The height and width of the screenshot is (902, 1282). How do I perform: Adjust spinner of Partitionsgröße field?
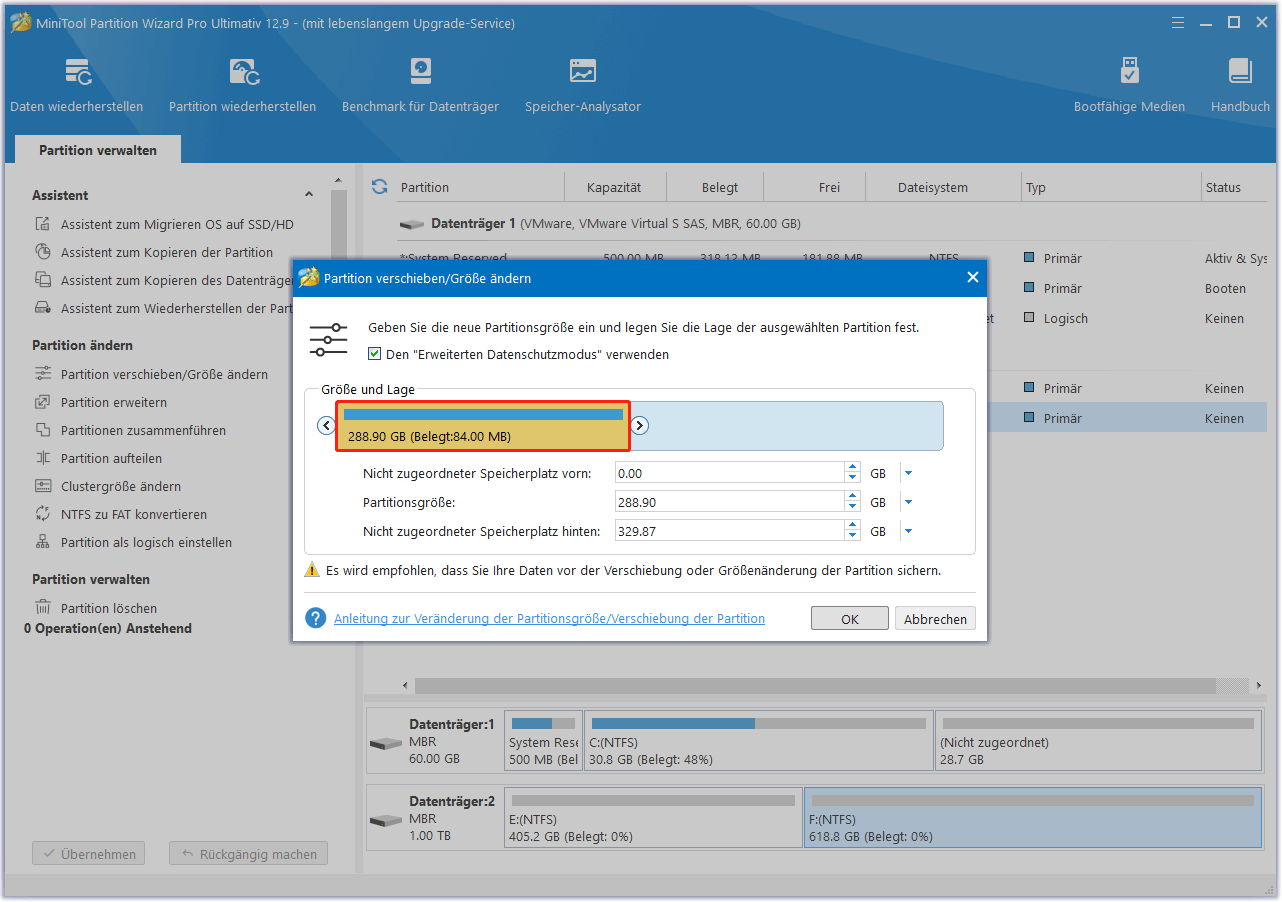click(x=852, y=503)
